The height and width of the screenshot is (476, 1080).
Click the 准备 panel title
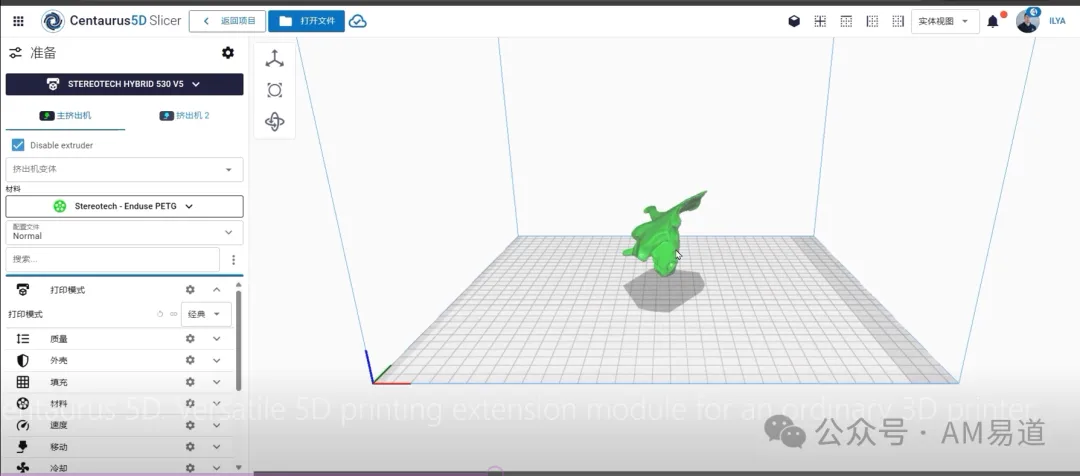[43, 53]
